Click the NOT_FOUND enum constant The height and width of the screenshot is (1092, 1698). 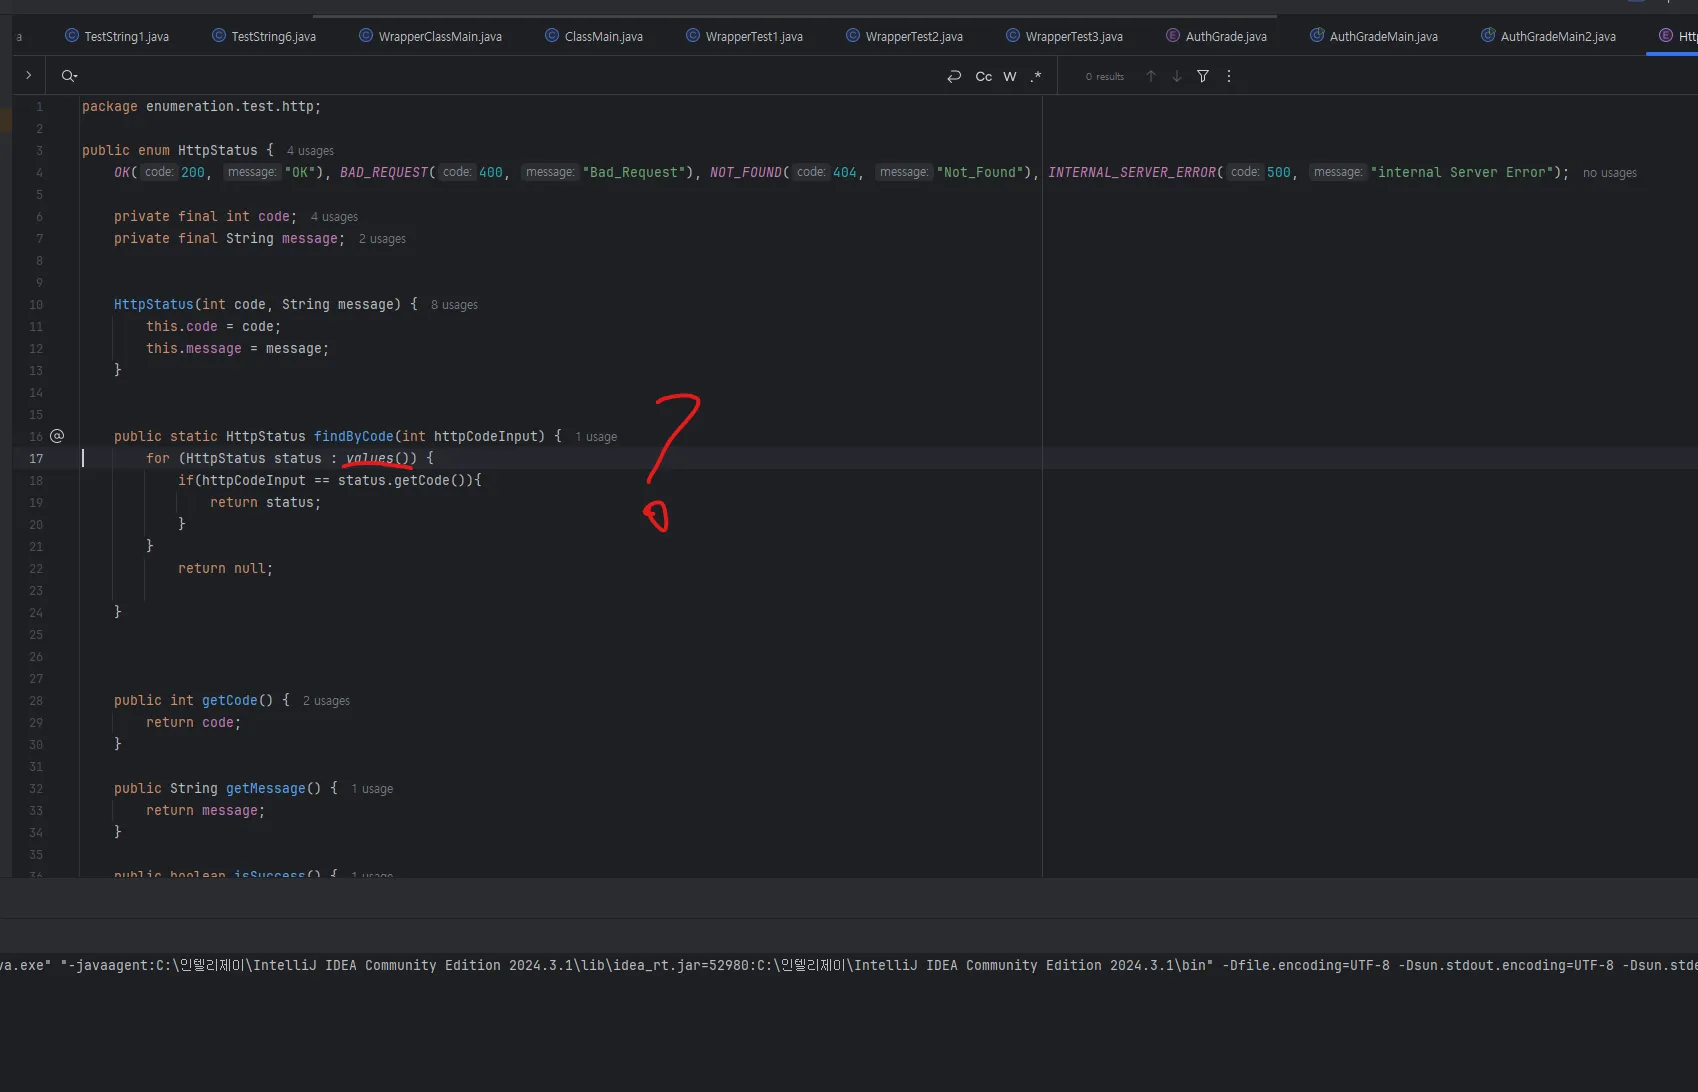[746, 172]
